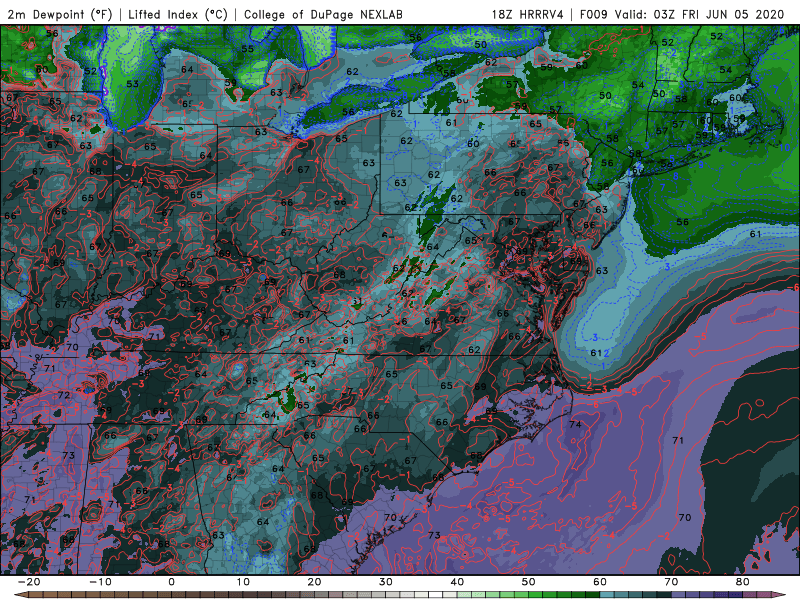Click the '74' dewpoint value off the Carolina coast
This screenshot has height=600, width=800.
(575, 424)
